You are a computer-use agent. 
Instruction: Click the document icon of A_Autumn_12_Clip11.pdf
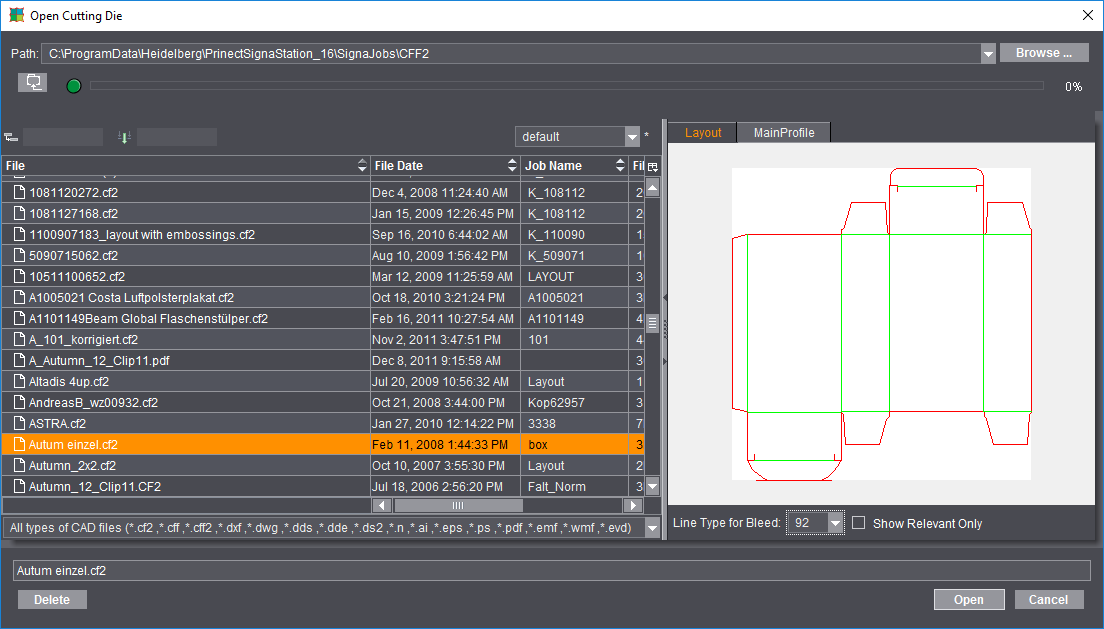pyautogui.click(x=18, y=360)
